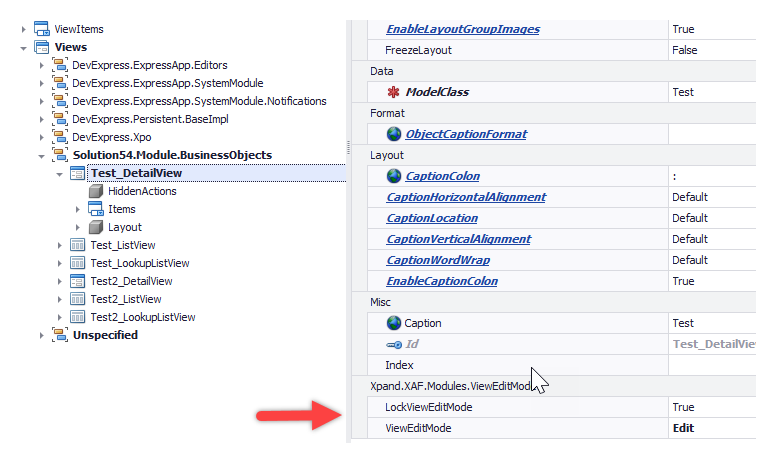Expand the Test_ListView node
The height and width of the screenshot is (463, 776).
pyautogui.click(x=59, y=245)
